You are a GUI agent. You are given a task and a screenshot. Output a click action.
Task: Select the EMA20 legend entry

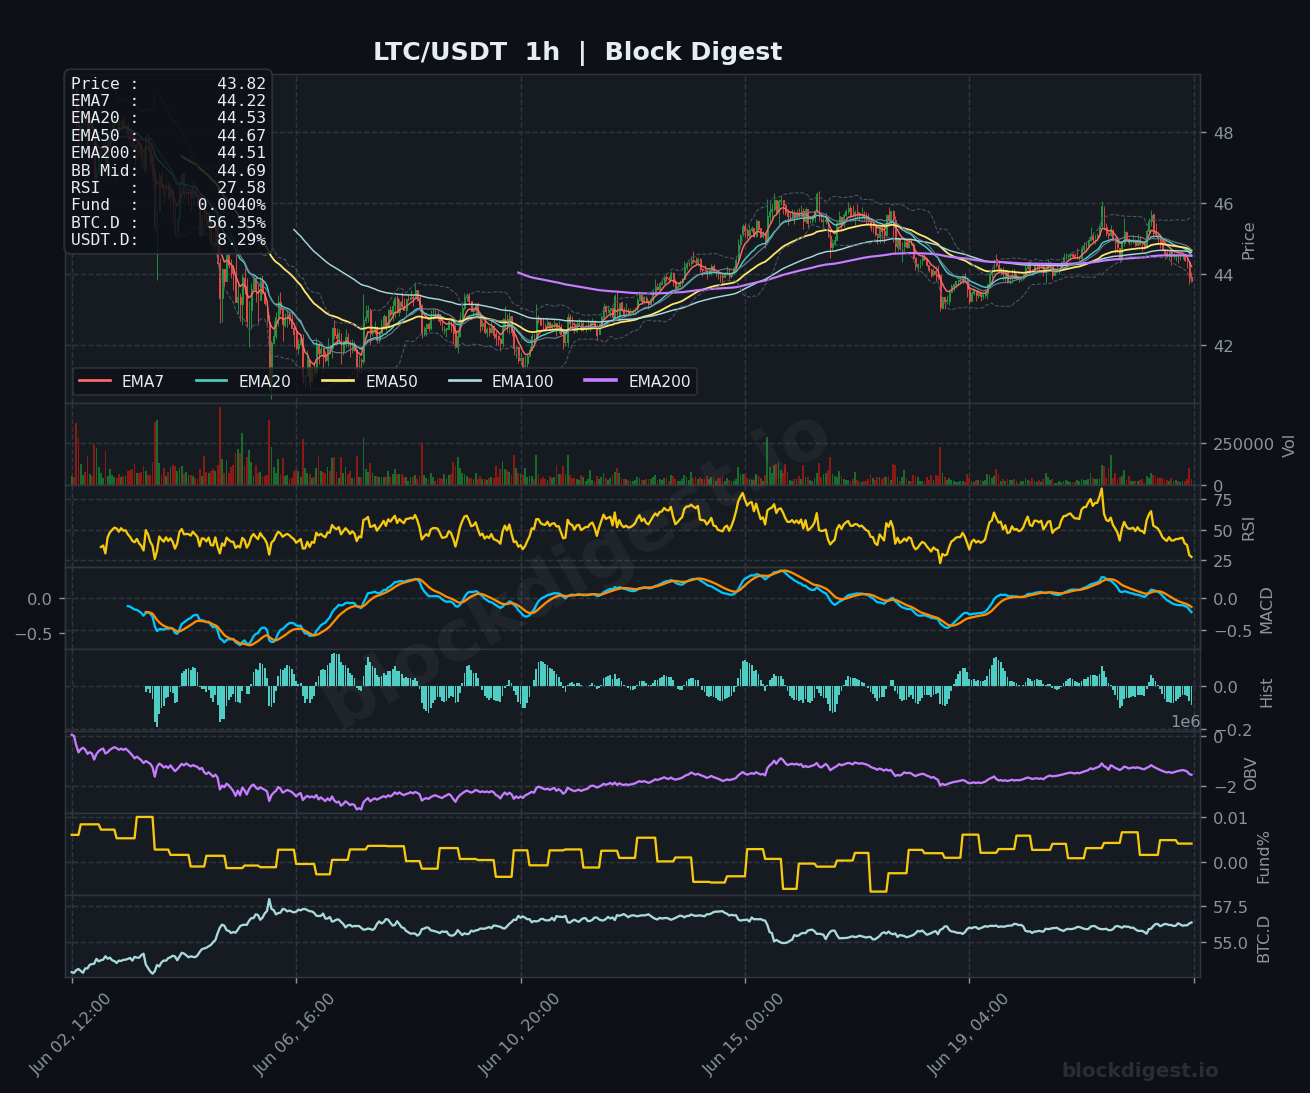tap(243, 381)
